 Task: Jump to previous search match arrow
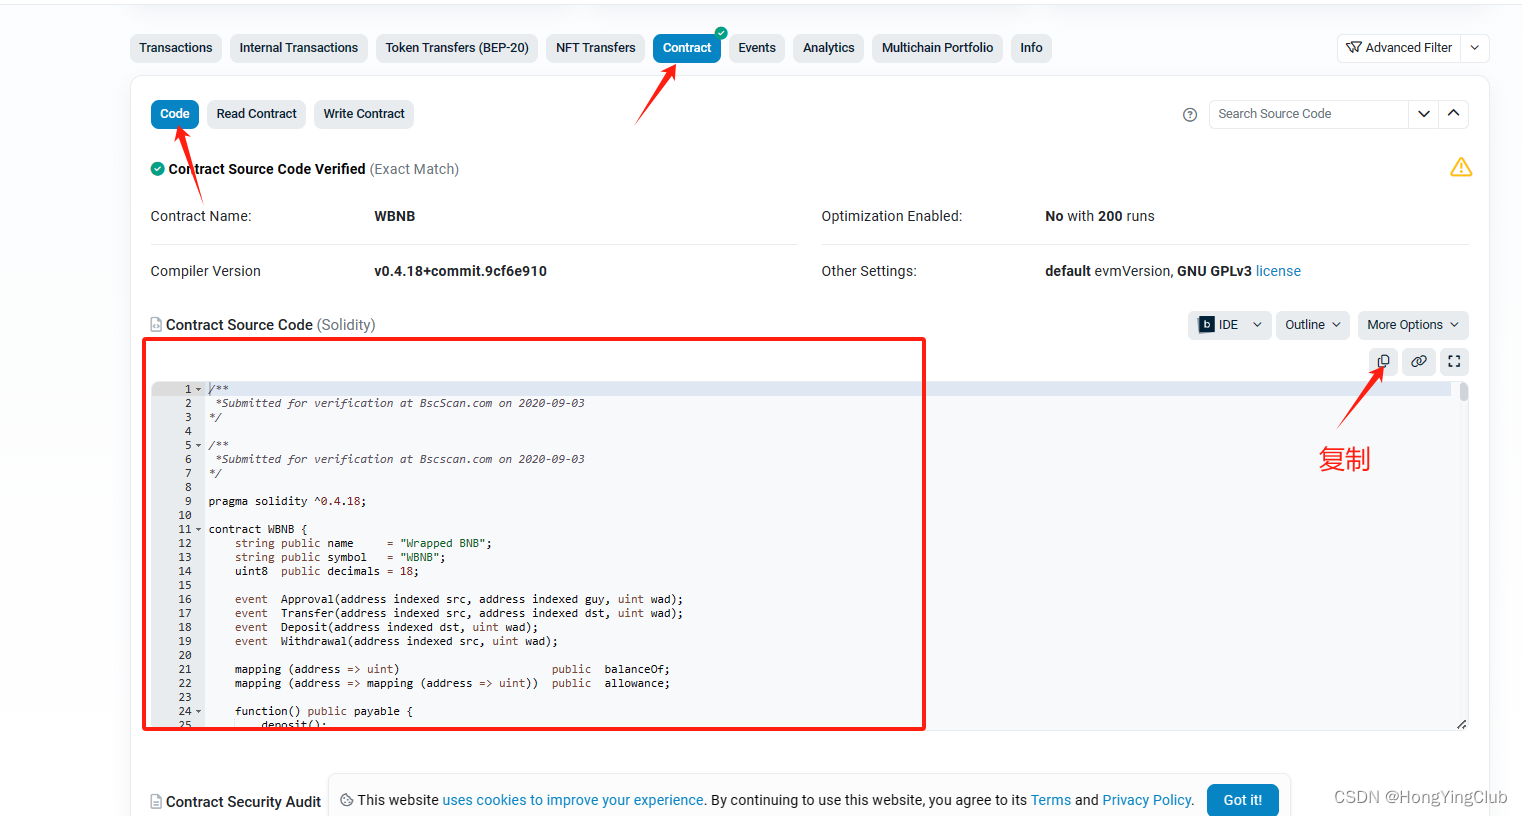[x=1454, y=114]
